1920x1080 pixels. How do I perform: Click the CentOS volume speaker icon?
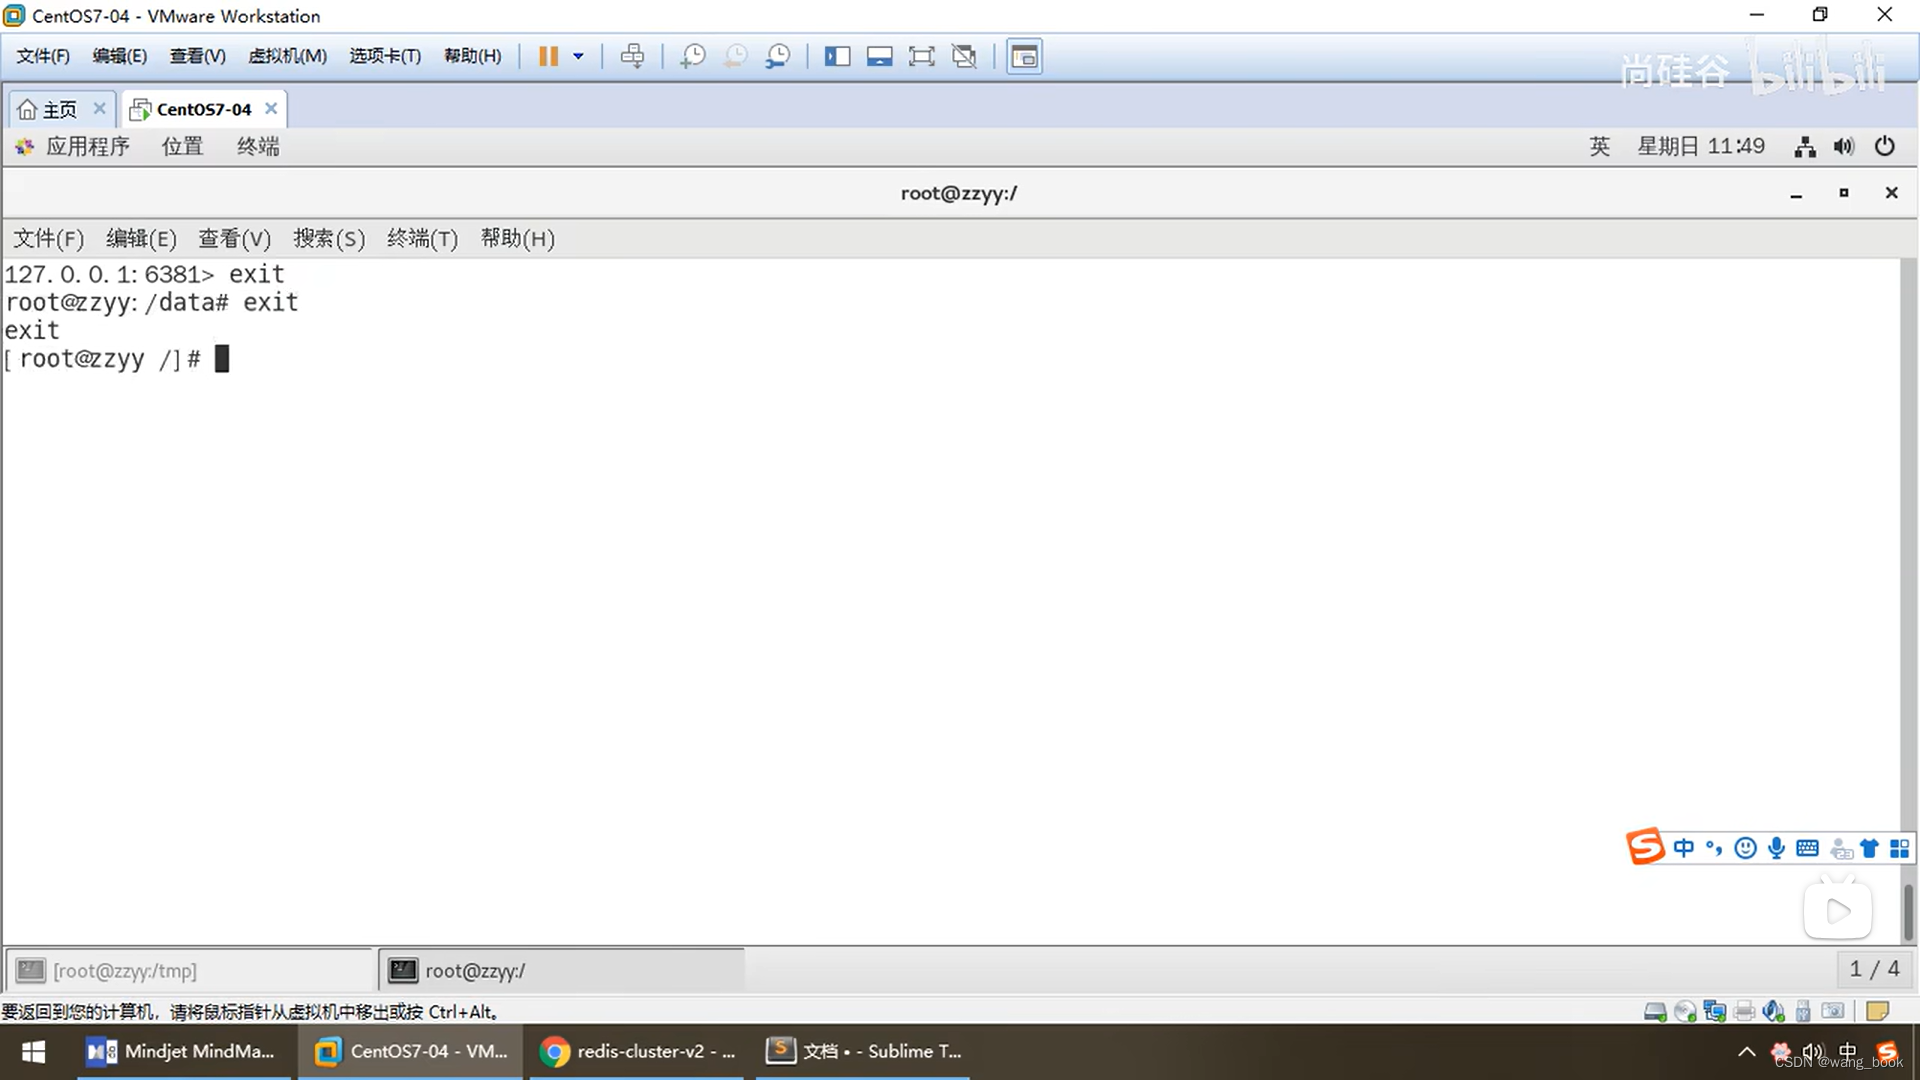pyautogui.click(x=1844, y=147)
